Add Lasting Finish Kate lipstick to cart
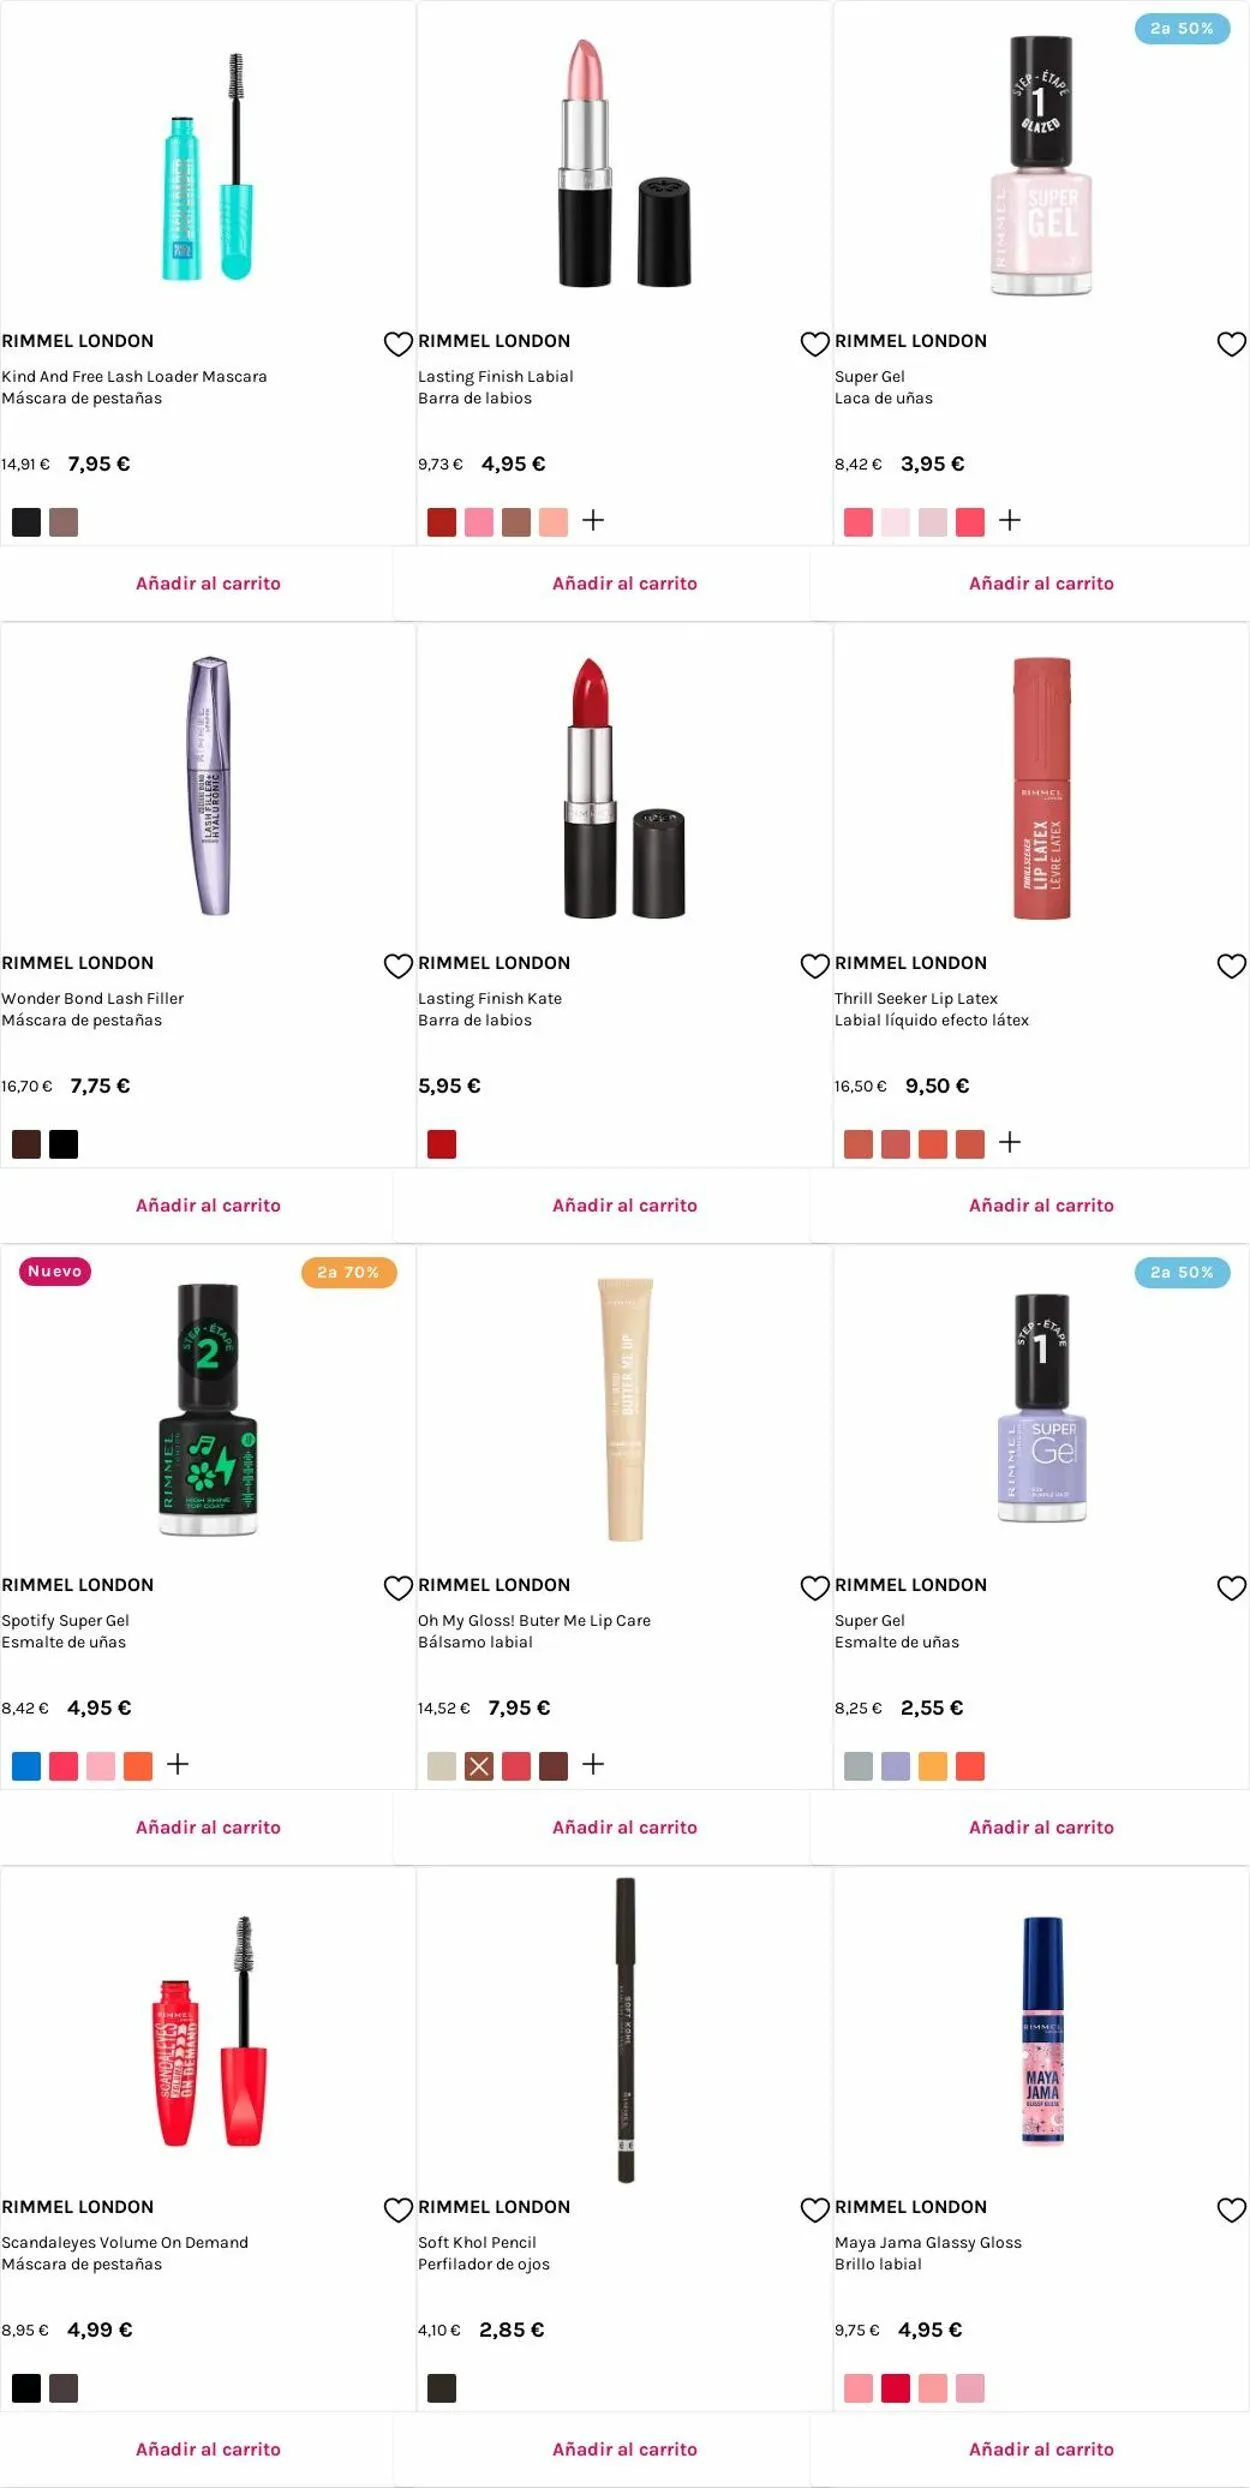 coord(624,1205)
